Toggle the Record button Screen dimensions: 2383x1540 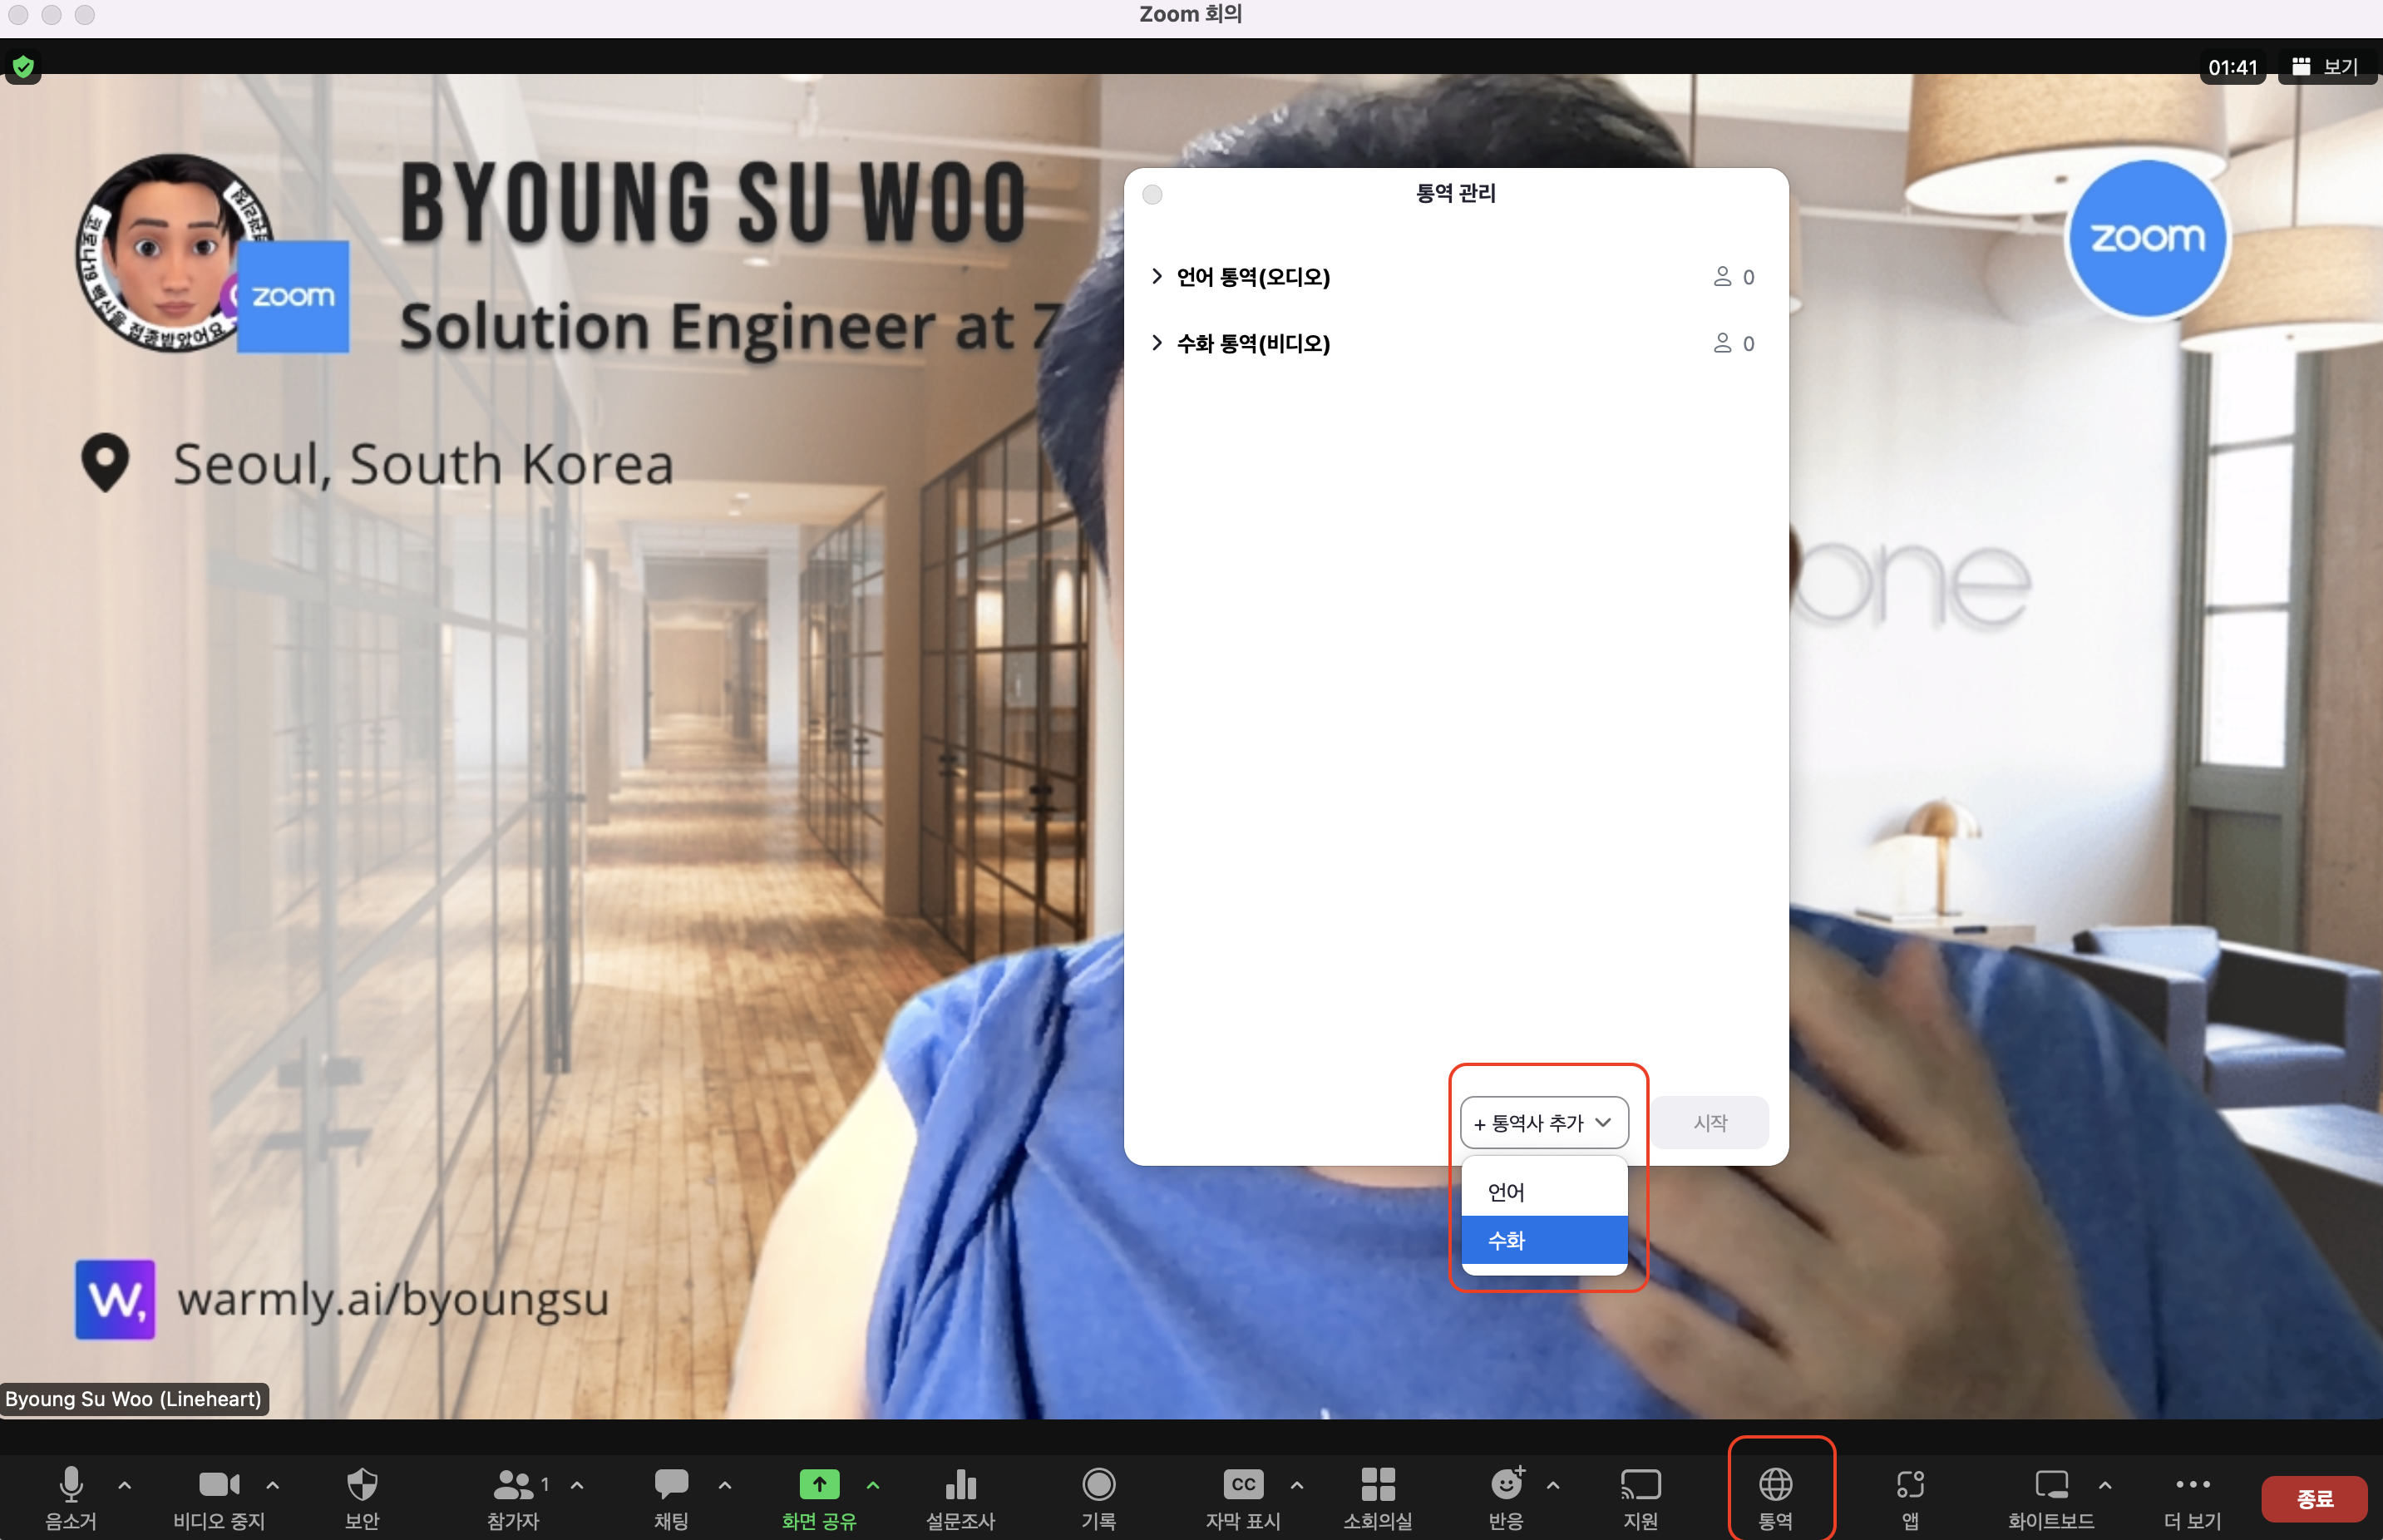click(x=1098, y=1484)
